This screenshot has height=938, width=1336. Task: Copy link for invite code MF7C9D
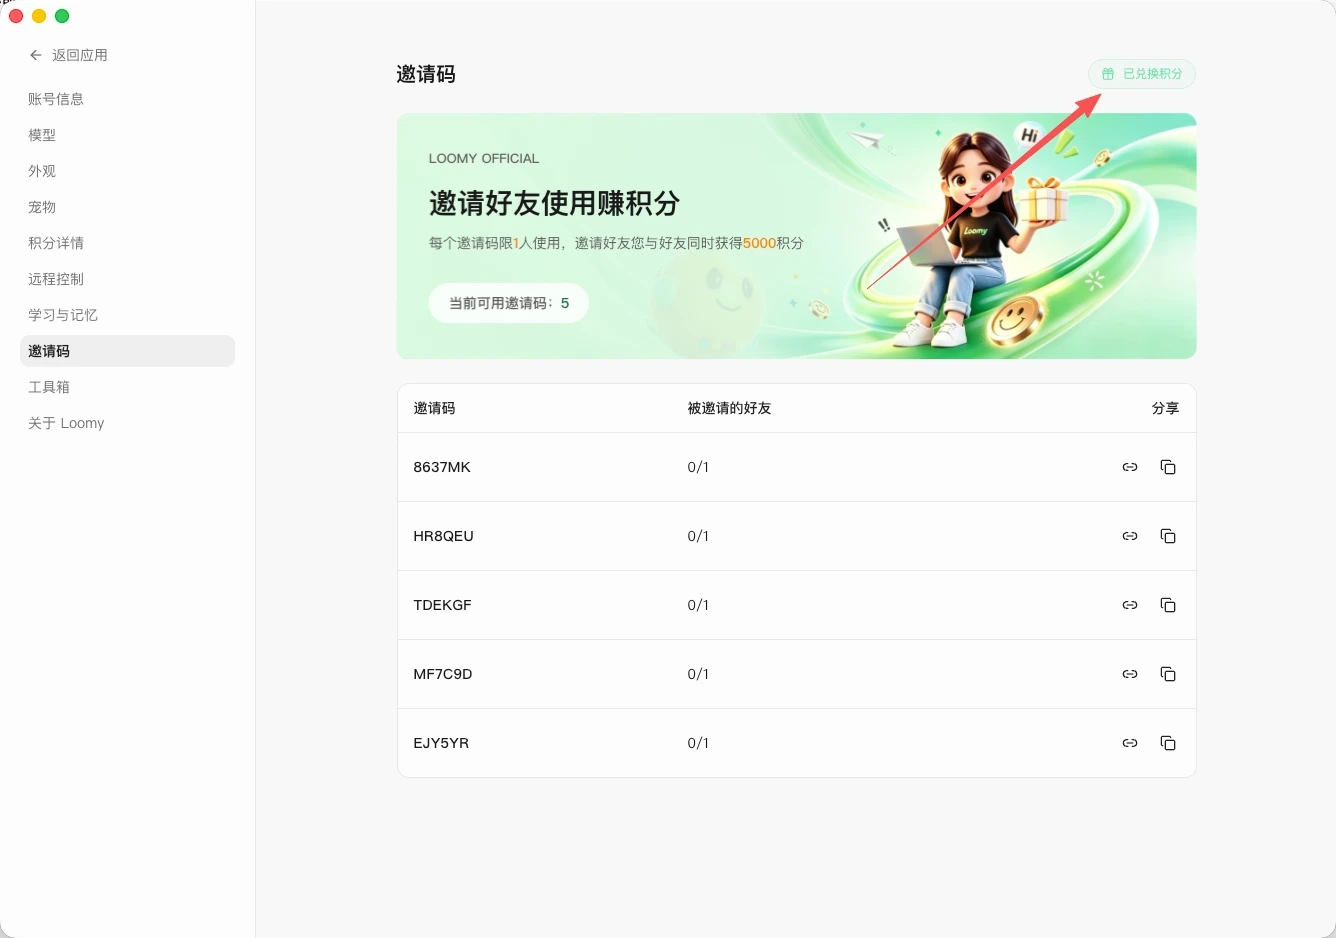pyautogui.click(x=1130, y=674)
